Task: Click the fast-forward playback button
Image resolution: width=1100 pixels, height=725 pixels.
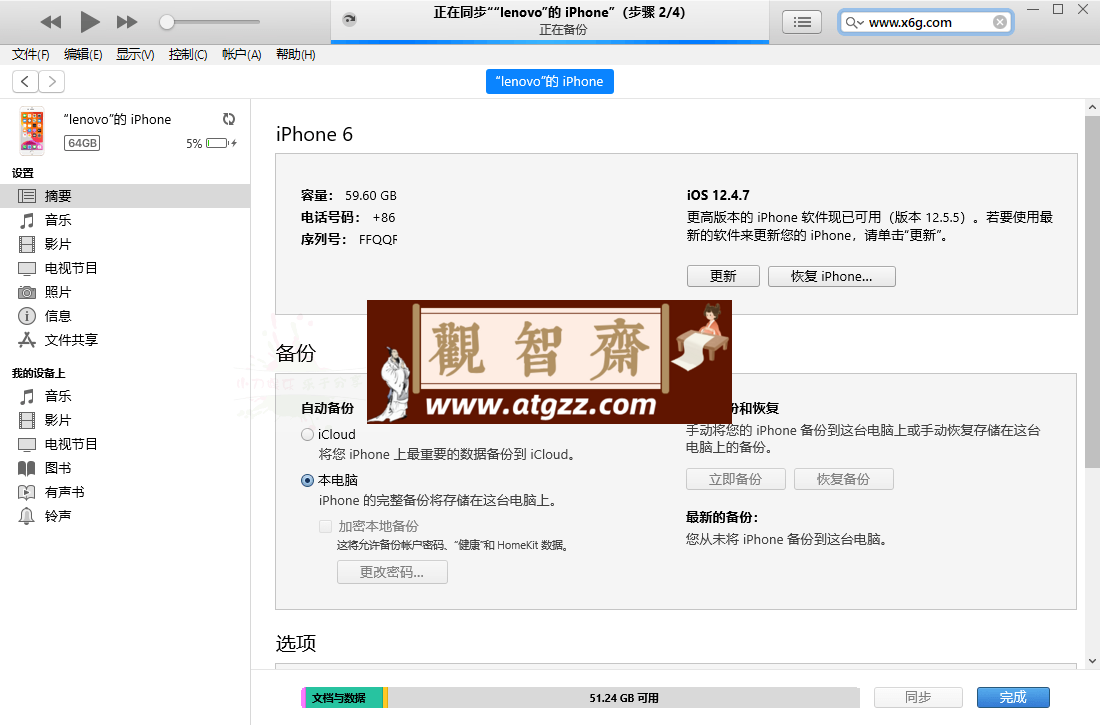Action: pos(126,22)
